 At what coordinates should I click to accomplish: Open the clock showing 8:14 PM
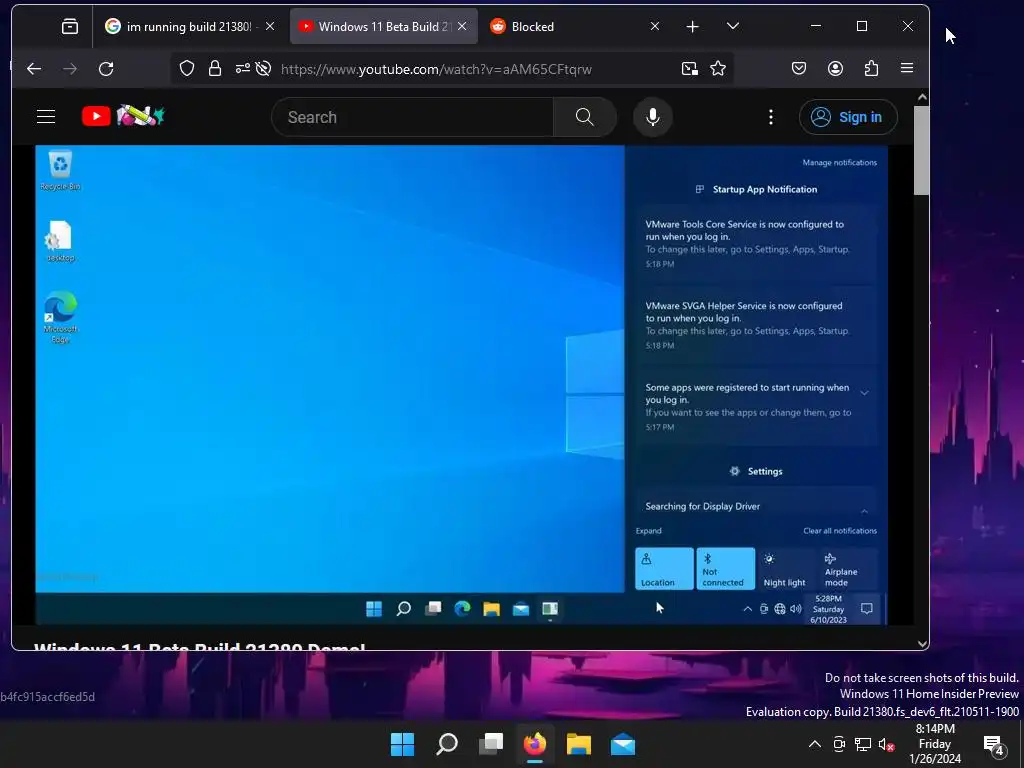(x=935, y=744)
